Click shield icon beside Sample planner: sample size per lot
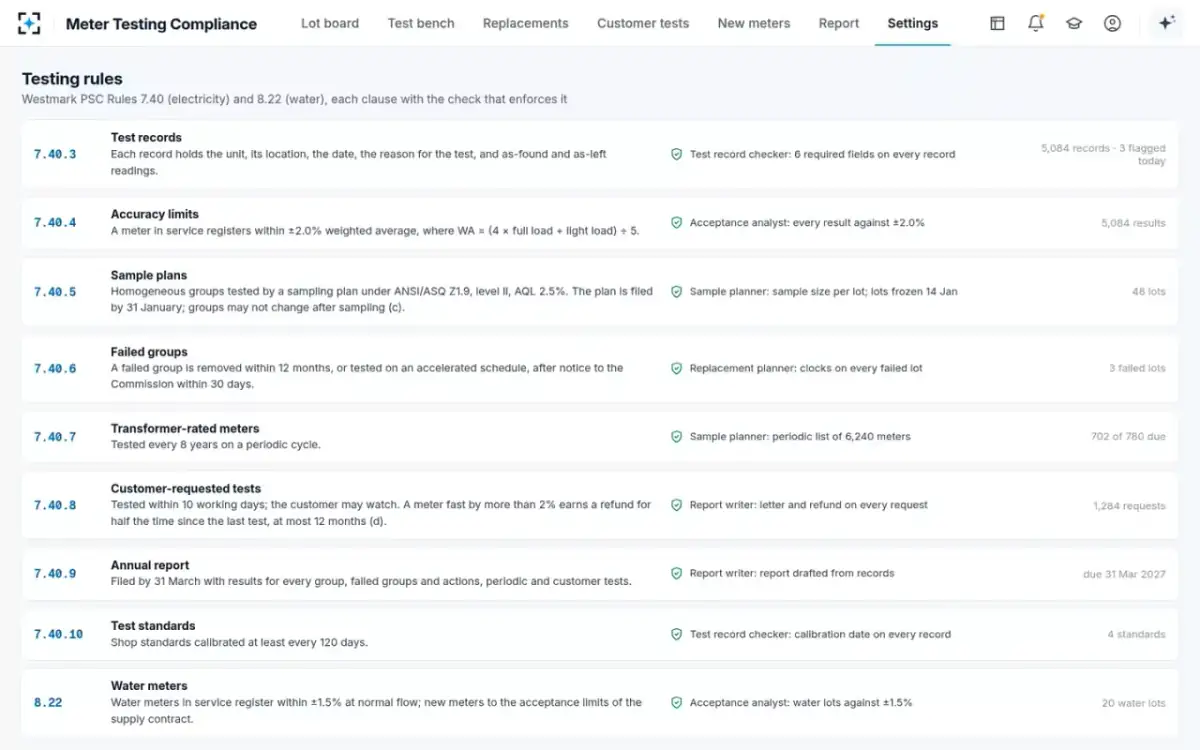This screenshot has width=1200, height=750. coord(677,292)
